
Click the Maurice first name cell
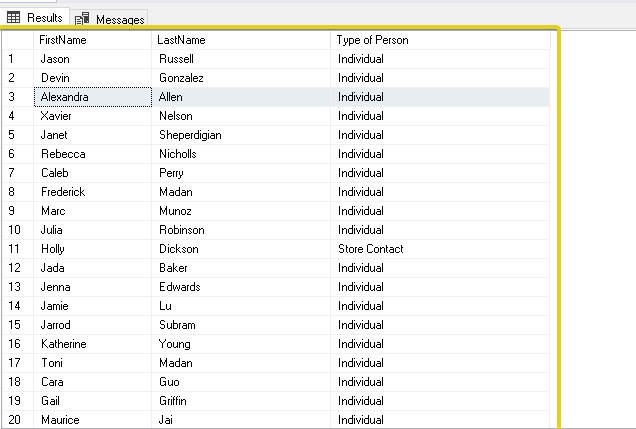pyautogui.click(x=92, y=420)
